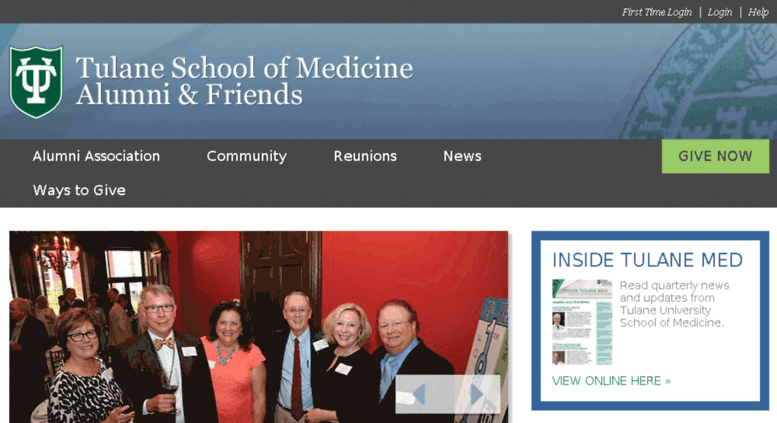This screenshot has height=423, width=777.
Task: Click the First Time Login link
Action: 657,12
